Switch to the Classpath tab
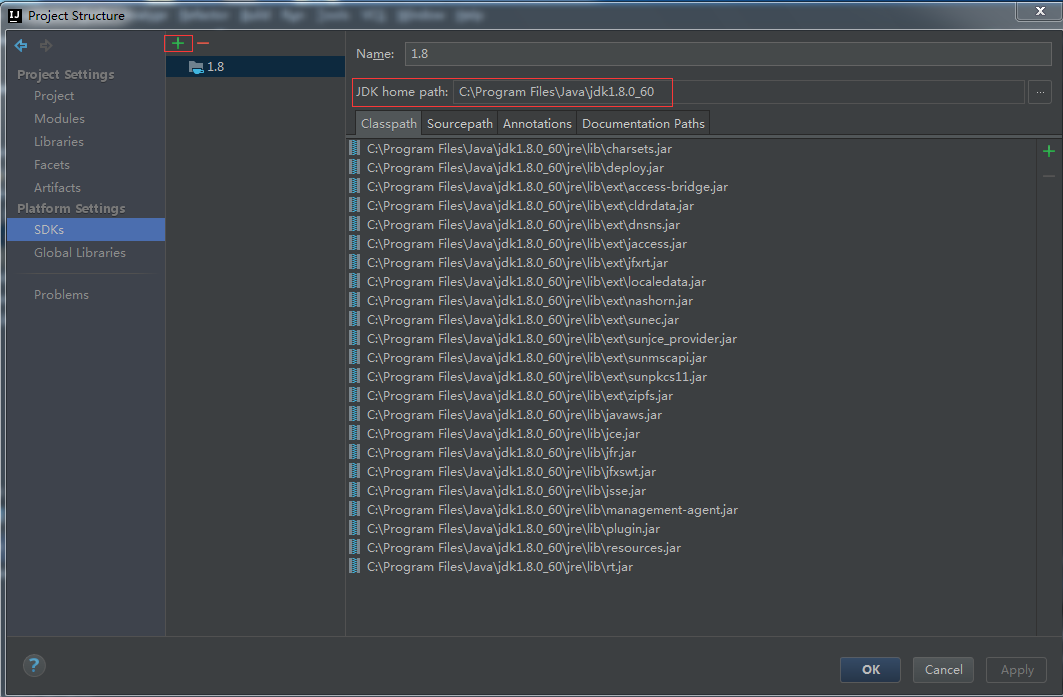This screenshot has width=1063, height=697. [x=388, y=123]
